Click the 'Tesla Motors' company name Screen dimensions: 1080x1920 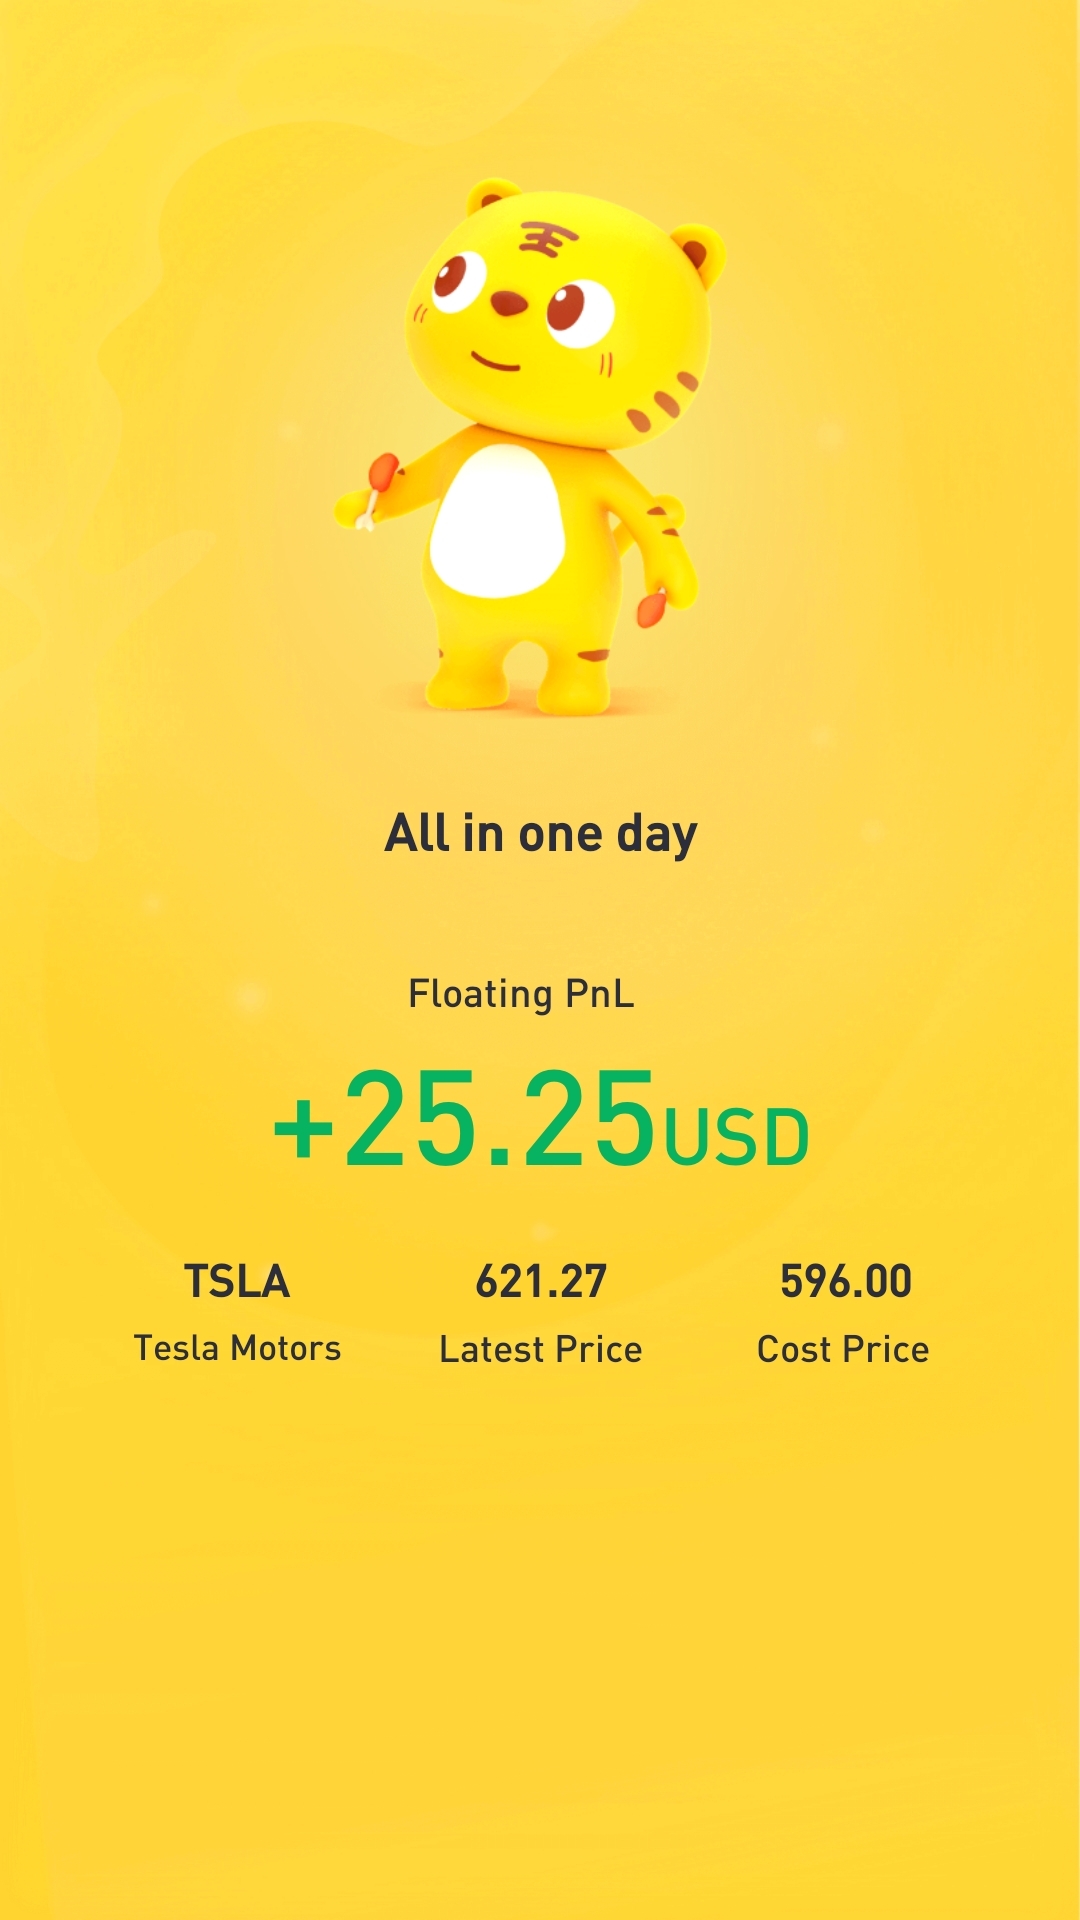pyautogui.click(x=237, y=1348)
